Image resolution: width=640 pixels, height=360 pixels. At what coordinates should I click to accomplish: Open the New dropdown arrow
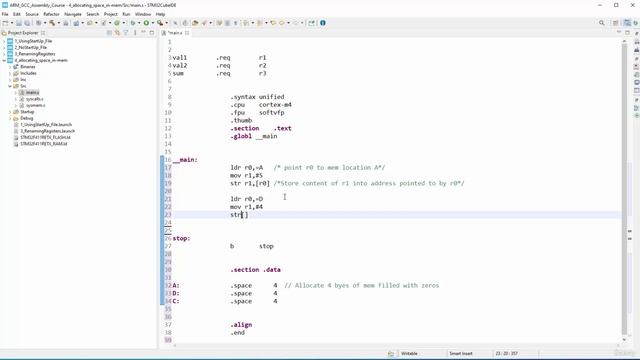(x=11, y=23)
